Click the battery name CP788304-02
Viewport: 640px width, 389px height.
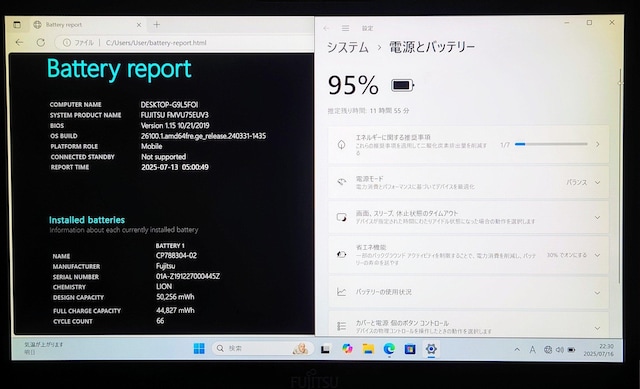click(x=176, y=256)
